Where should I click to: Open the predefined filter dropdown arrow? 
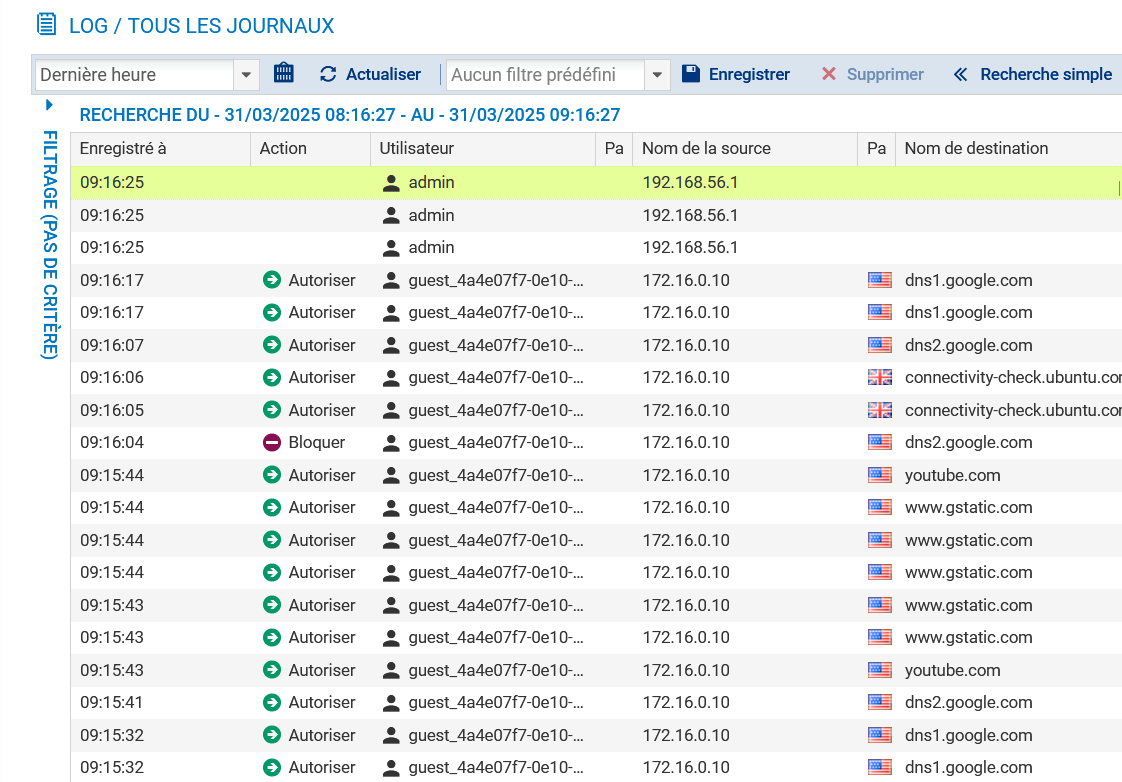coord(657,75)
